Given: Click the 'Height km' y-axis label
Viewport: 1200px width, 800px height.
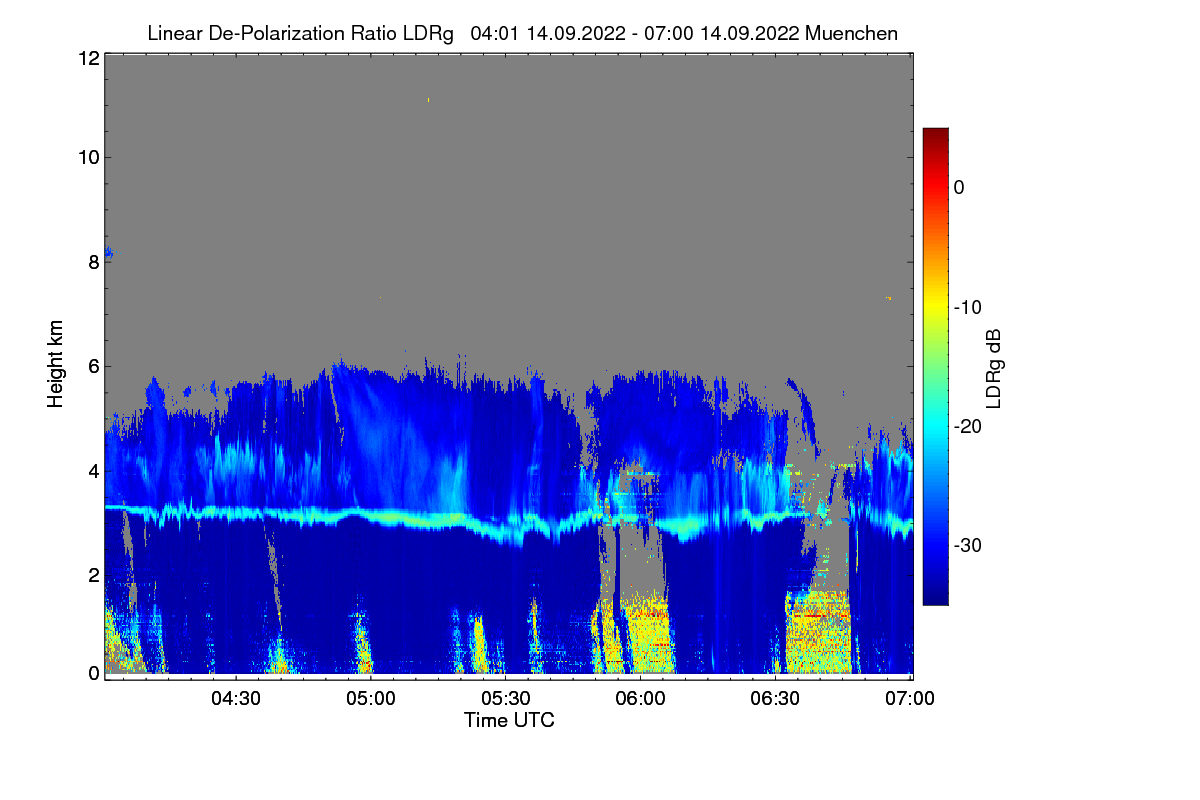Looking at the screenshot, I should [x=56, y=365].
